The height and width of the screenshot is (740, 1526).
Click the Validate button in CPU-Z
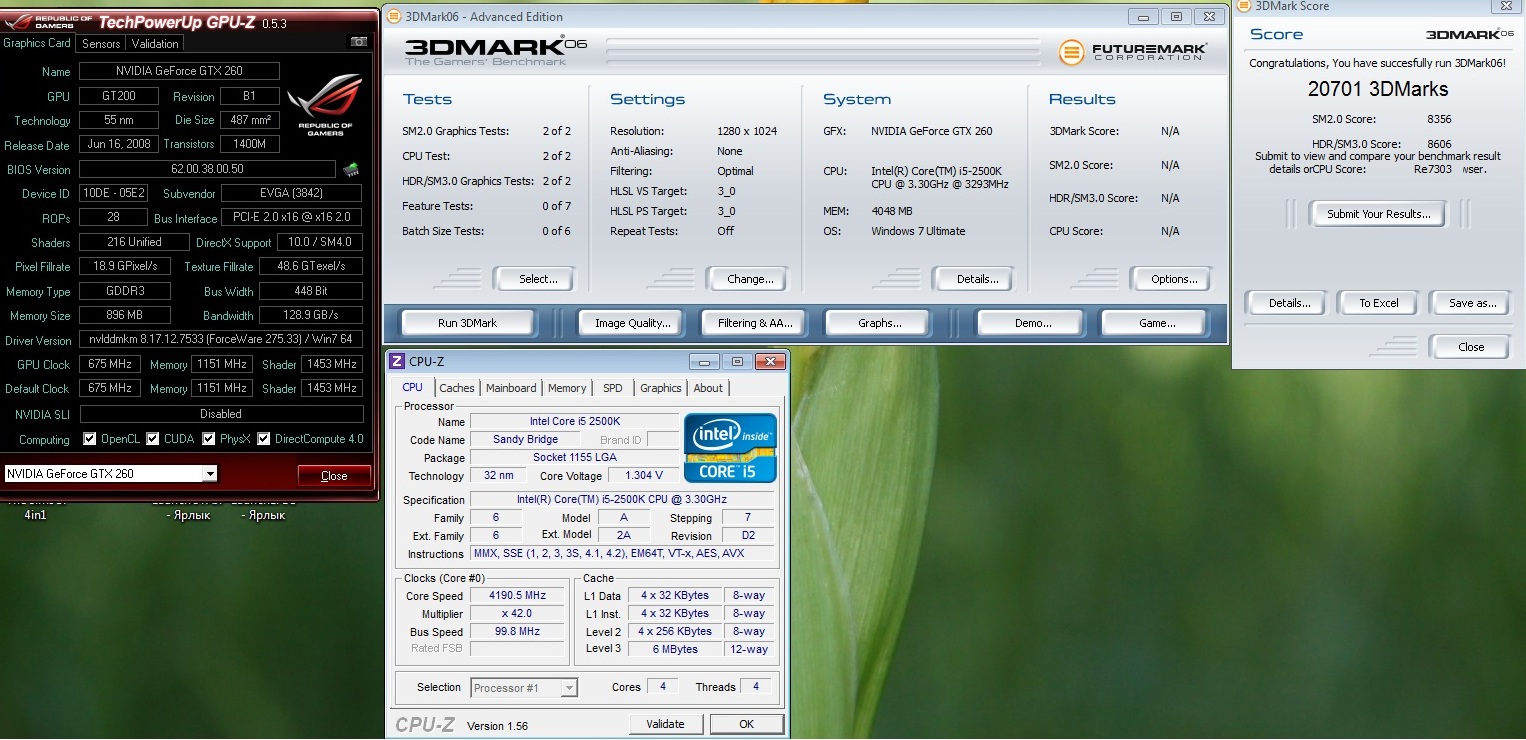665,724
